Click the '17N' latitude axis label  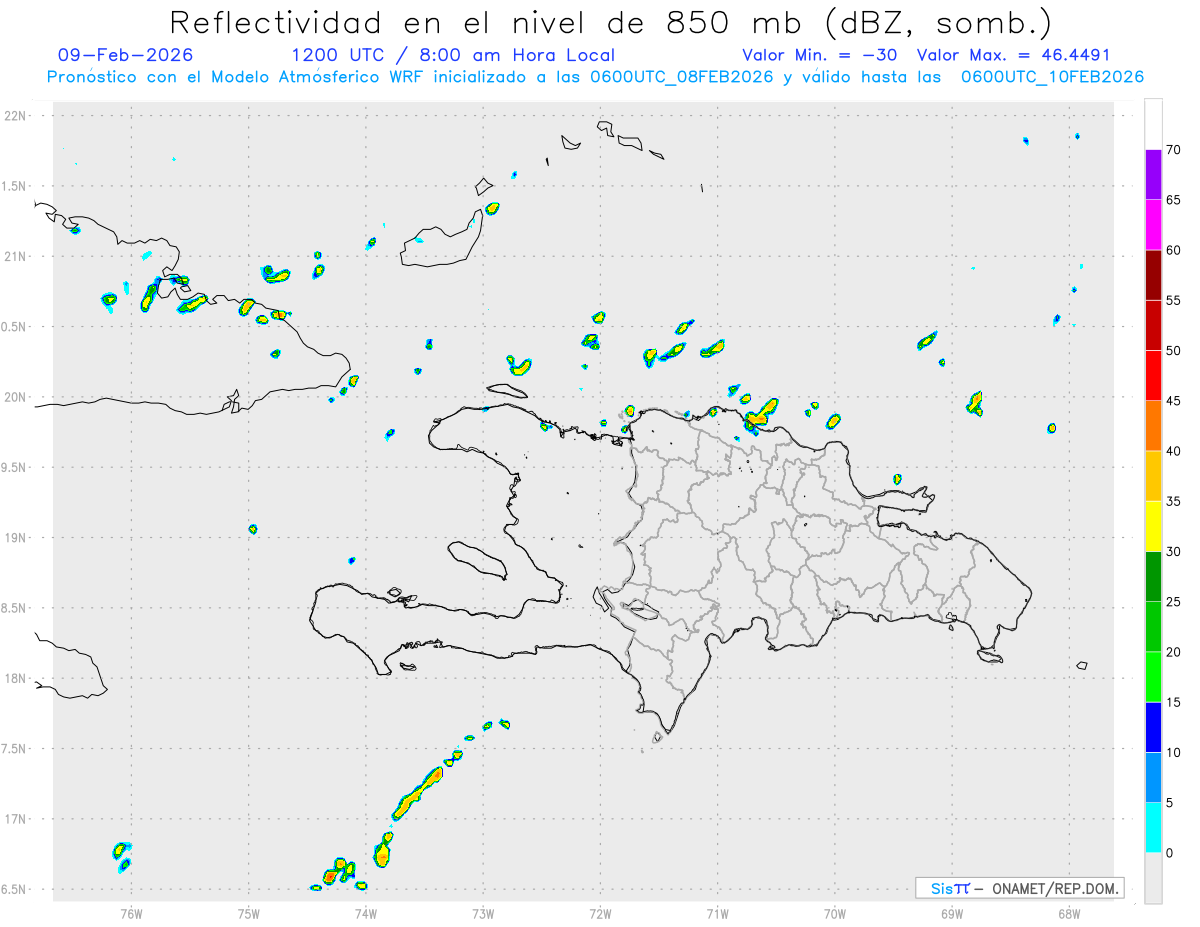(16, 819)
